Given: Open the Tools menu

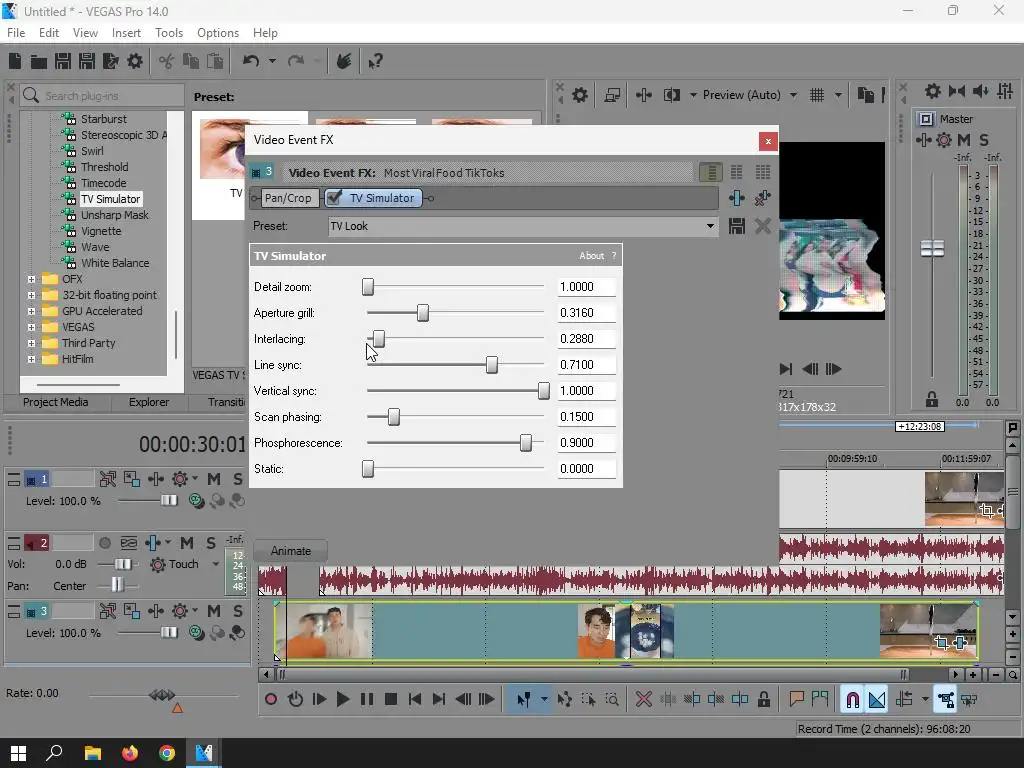Looking at the screenshot, I should pos(168,33).
